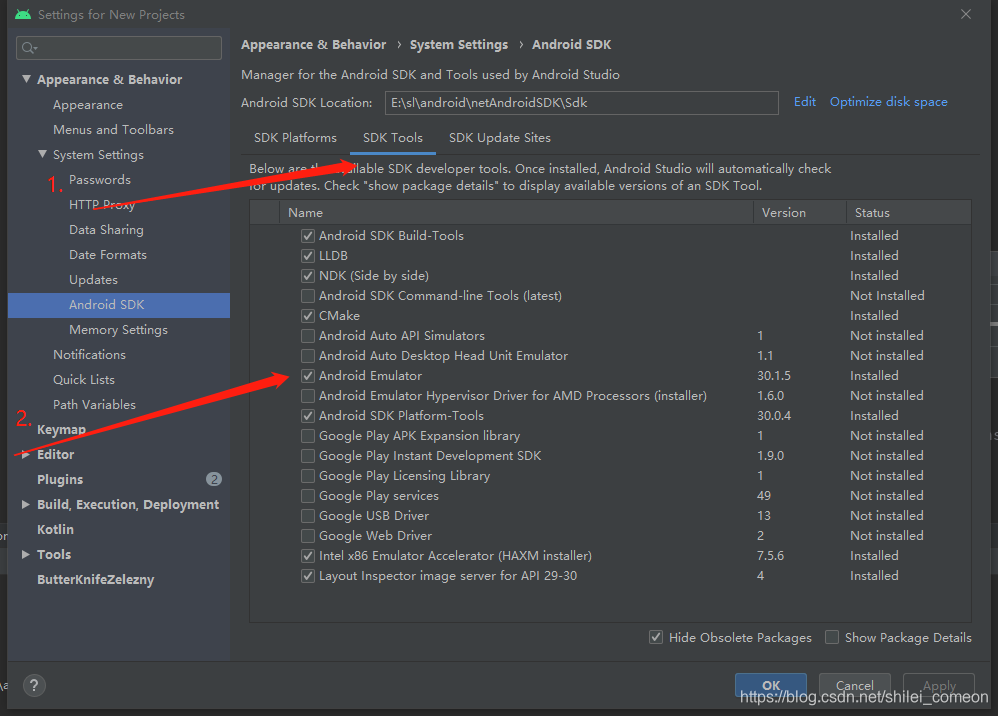Close the Settings dialog window
Screen dimensions: 998x716
coord(966,14)
